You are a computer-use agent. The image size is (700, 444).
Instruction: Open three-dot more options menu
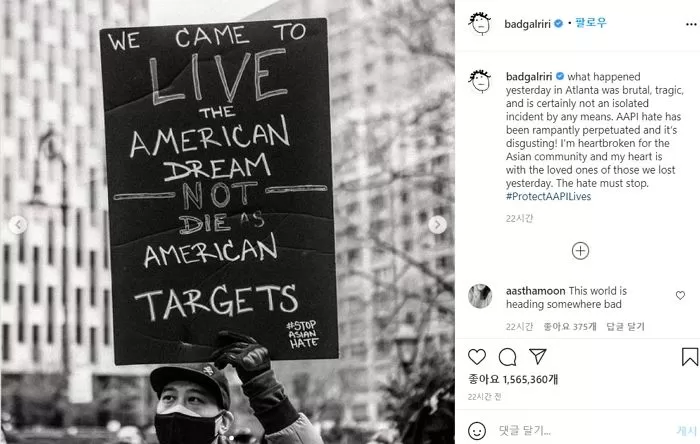(691, 25)
